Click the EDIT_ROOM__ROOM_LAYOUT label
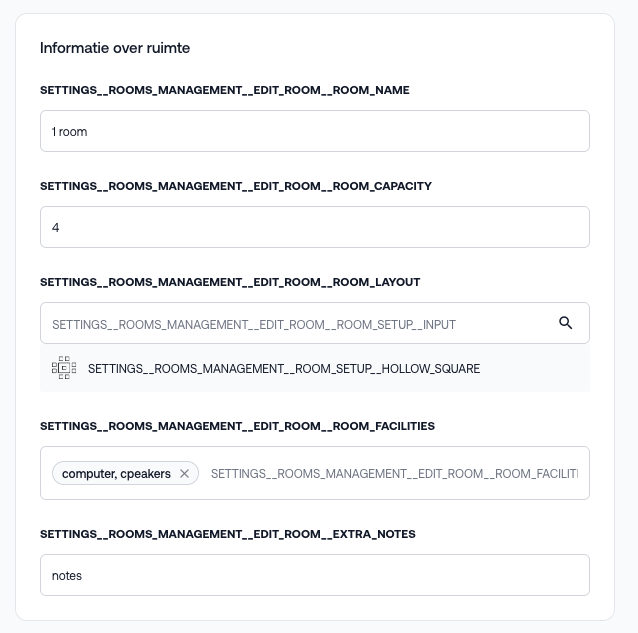Viewport: 638px width, 633px height. [230, 282]
